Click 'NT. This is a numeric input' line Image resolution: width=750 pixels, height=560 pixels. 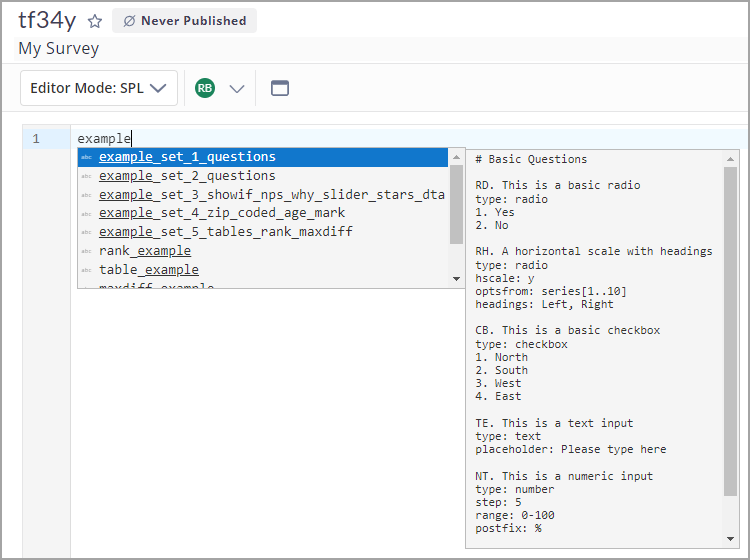(x=564, y=476)
